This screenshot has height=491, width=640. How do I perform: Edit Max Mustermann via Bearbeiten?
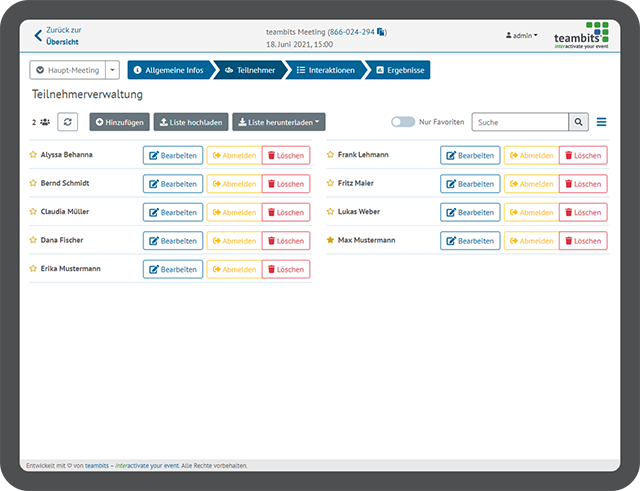470,241
